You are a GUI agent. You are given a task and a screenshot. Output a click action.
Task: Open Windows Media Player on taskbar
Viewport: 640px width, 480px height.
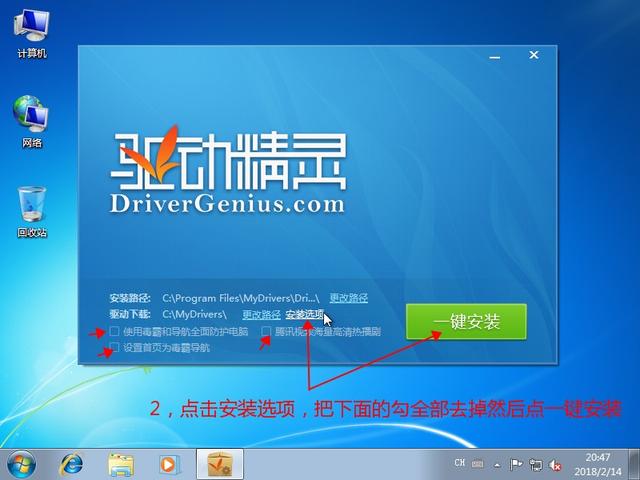tap(169, 464)
